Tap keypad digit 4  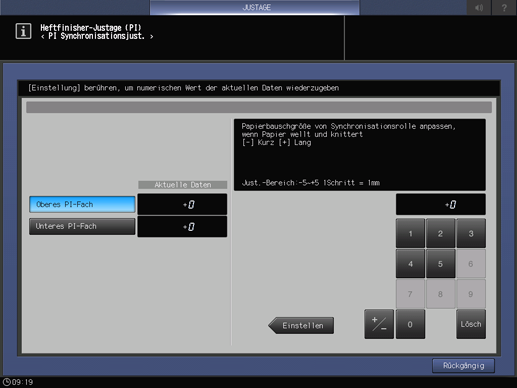coord(410,264)
